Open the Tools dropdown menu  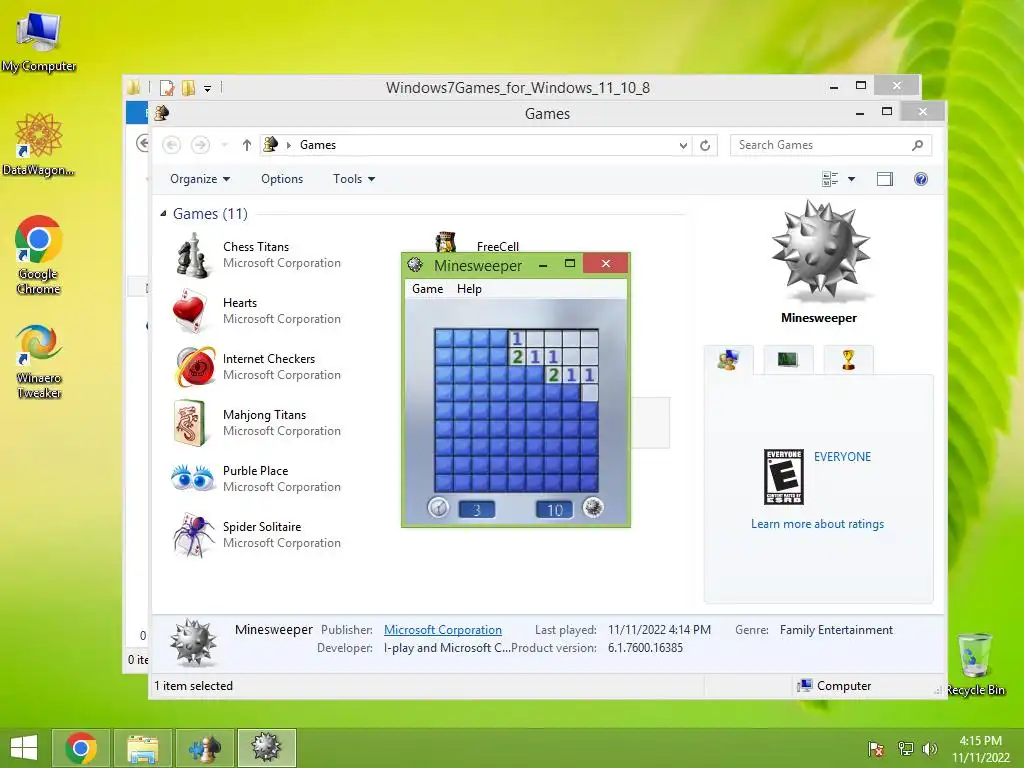pyautogui.click(x=354, y=179)
